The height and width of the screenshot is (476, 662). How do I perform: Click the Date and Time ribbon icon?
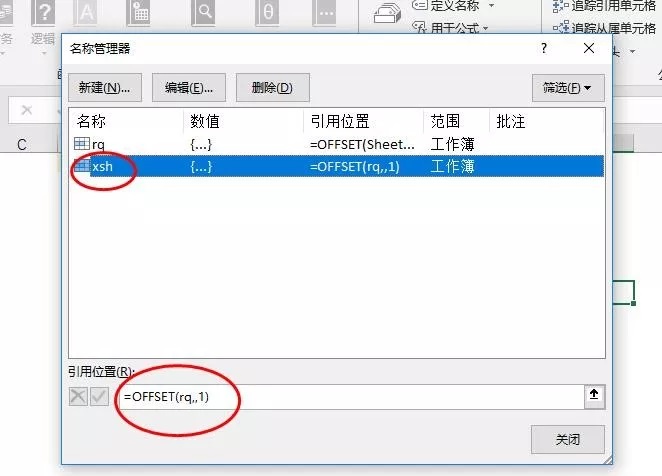[x=139, y=13]
